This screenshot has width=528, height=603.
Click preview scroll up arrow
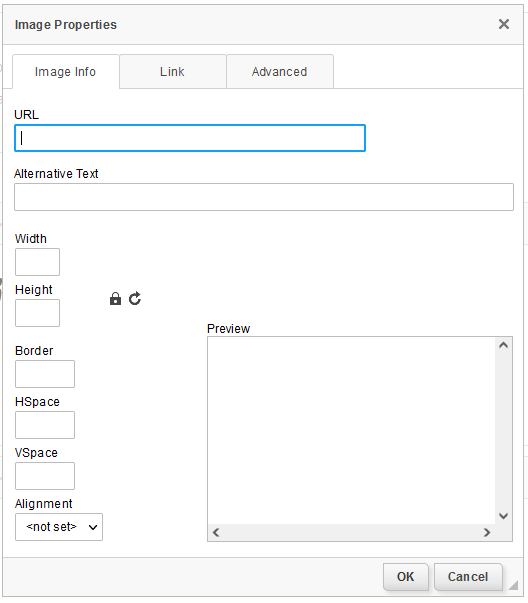click(503, 345)
